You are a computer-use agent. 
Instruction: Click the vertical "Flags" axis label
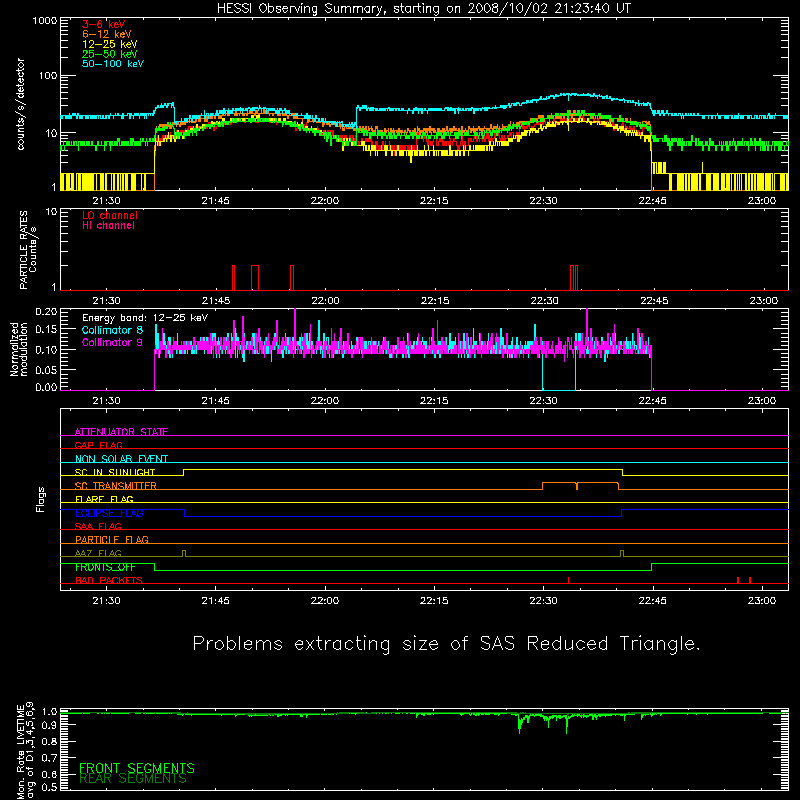(x=41, y=499)
